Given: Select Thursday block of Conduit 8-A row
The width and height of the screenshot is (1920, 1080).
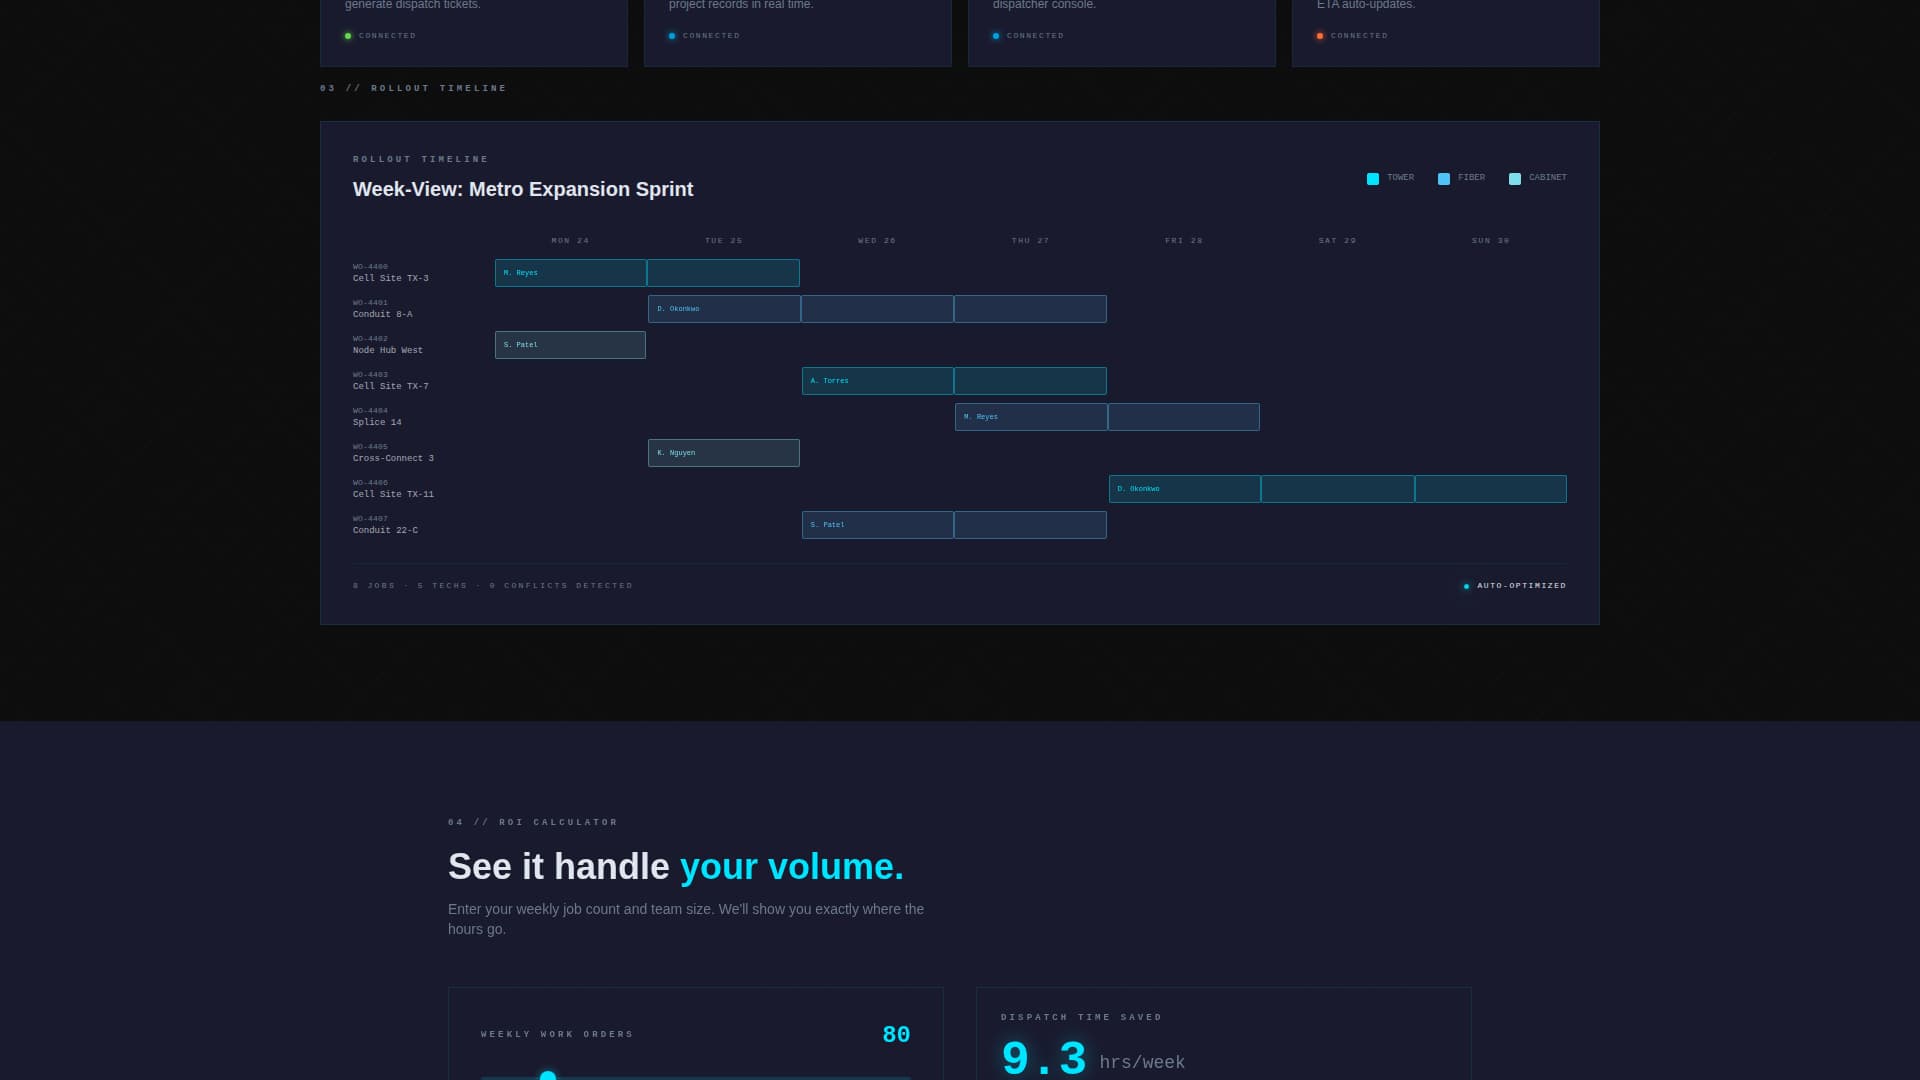Looking at the screenshot, I should [x=1030, y=309].
